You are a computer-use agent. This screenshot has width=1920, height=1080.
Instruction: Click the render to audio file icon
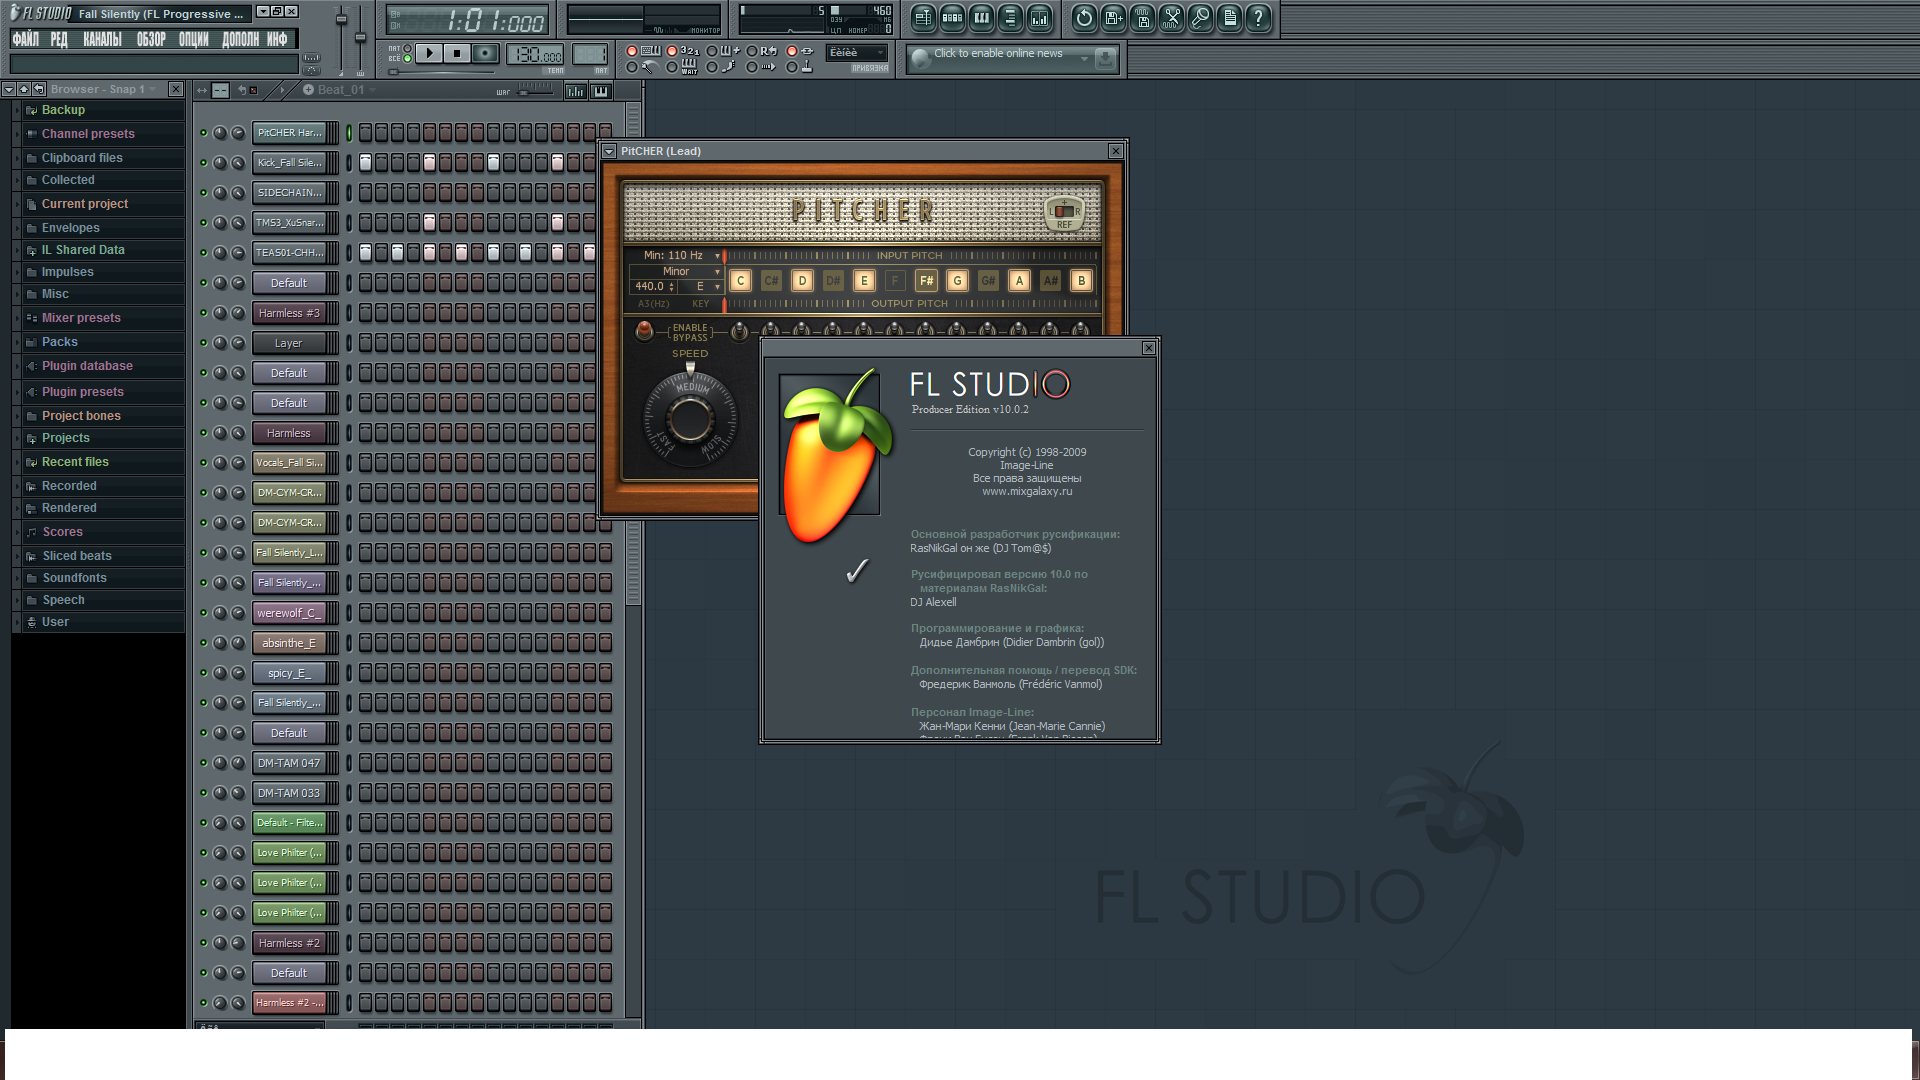pos(1142,18)
